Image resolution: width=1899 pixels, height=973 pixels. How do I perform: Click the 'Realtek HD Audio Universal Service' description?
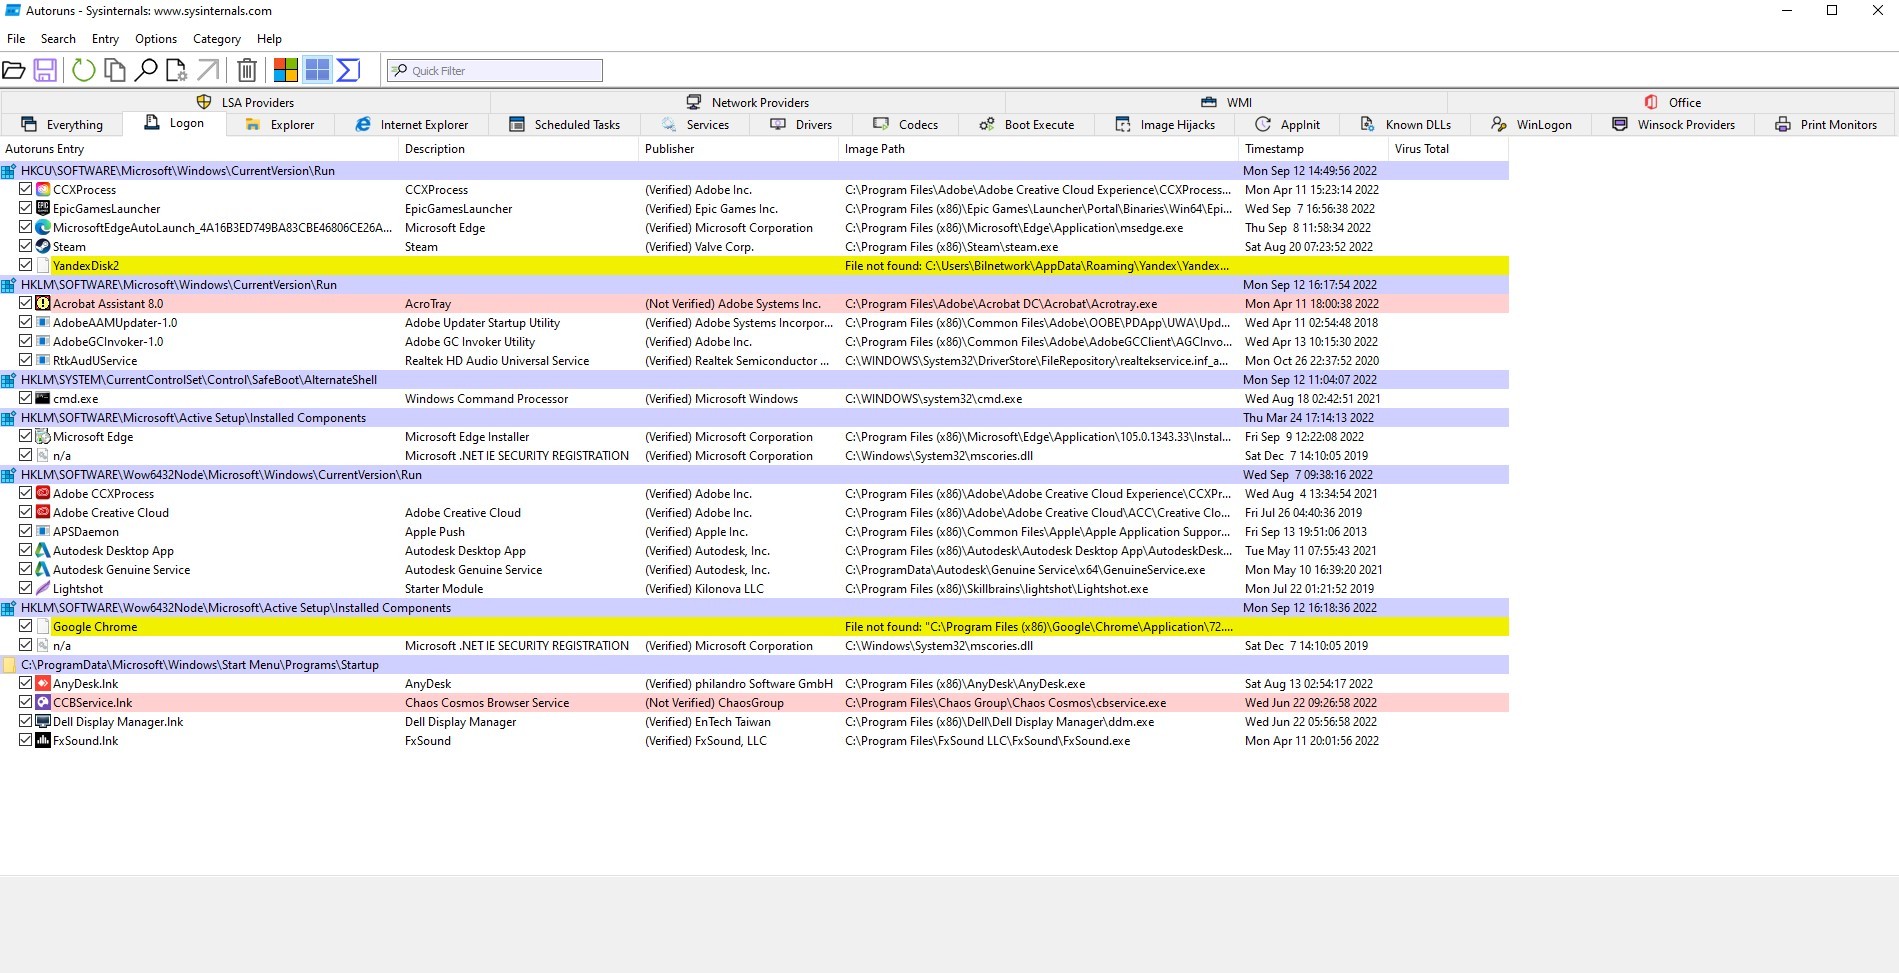[x=497, y=360]
